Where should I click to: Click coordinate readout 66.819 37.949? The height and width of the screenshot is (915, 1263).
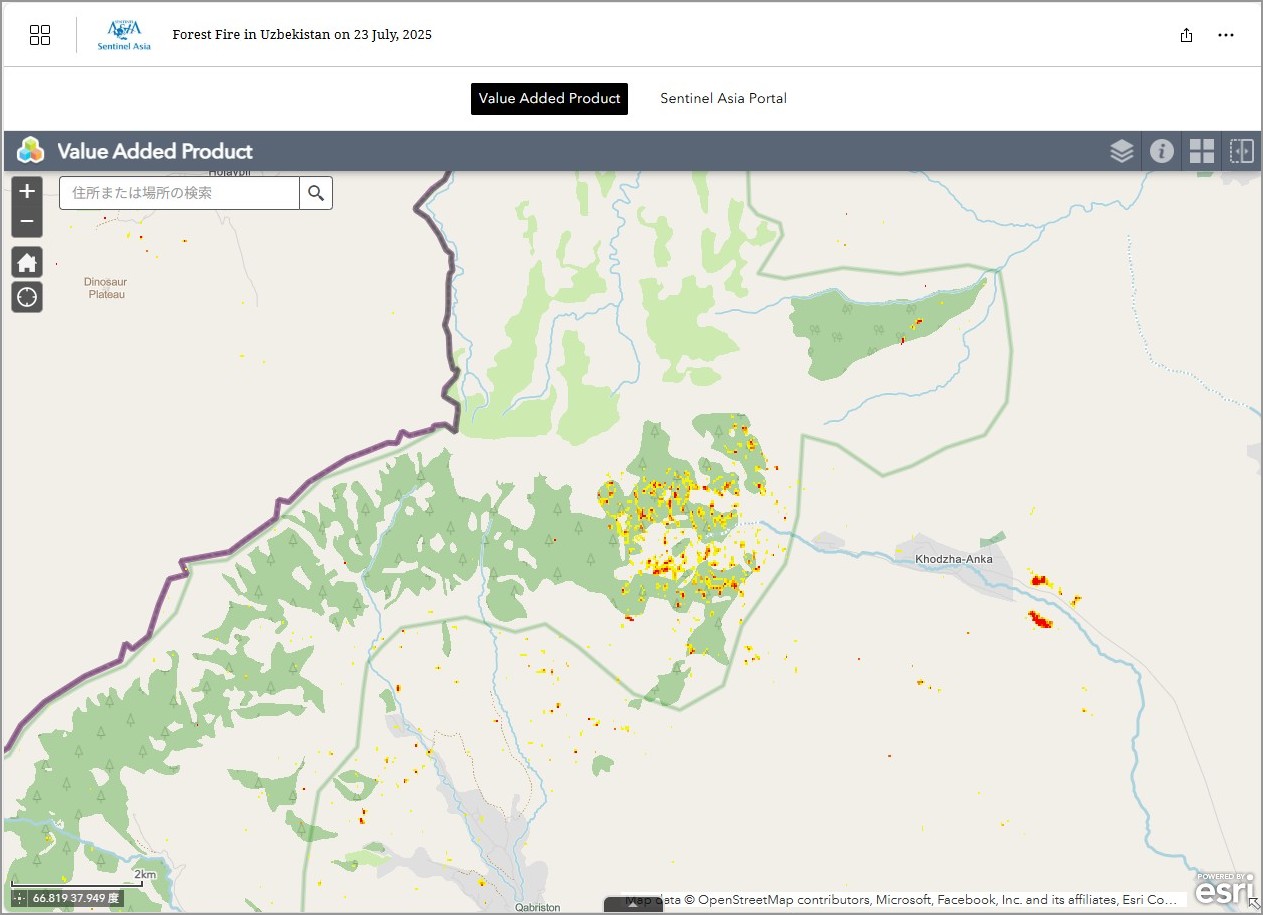[x=76, y=898]
